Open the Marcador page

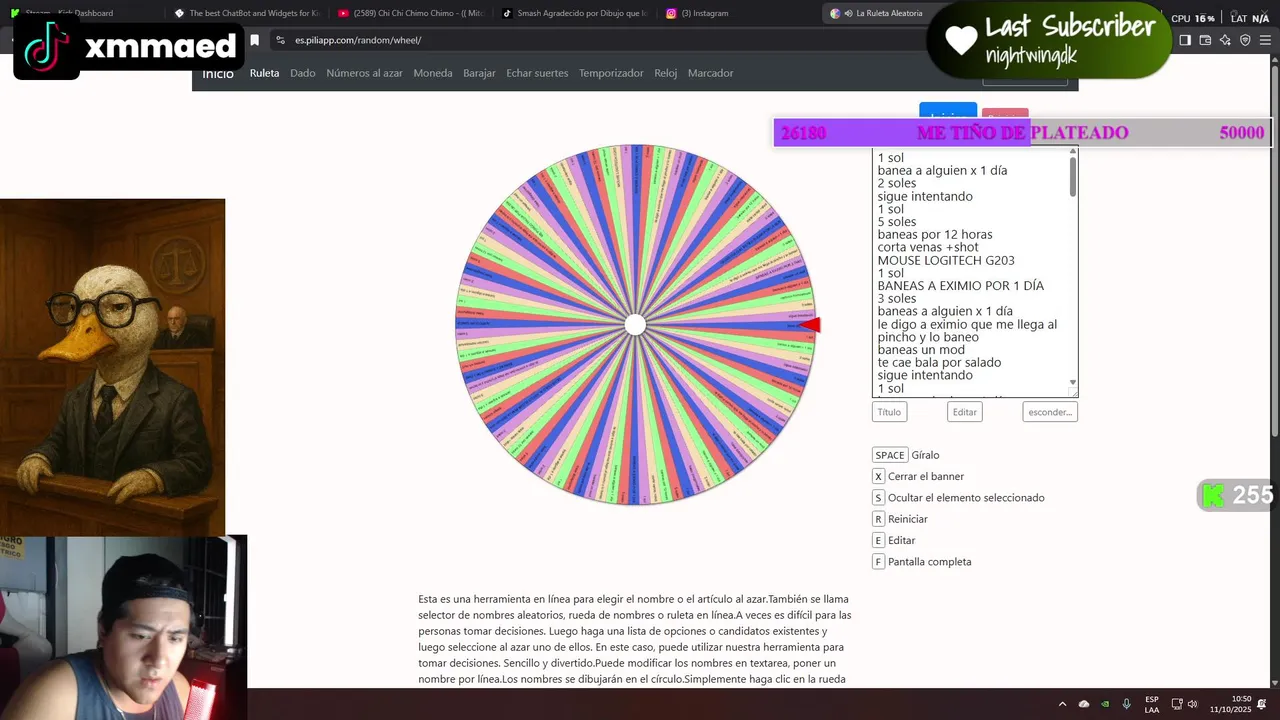click(710, 73)
